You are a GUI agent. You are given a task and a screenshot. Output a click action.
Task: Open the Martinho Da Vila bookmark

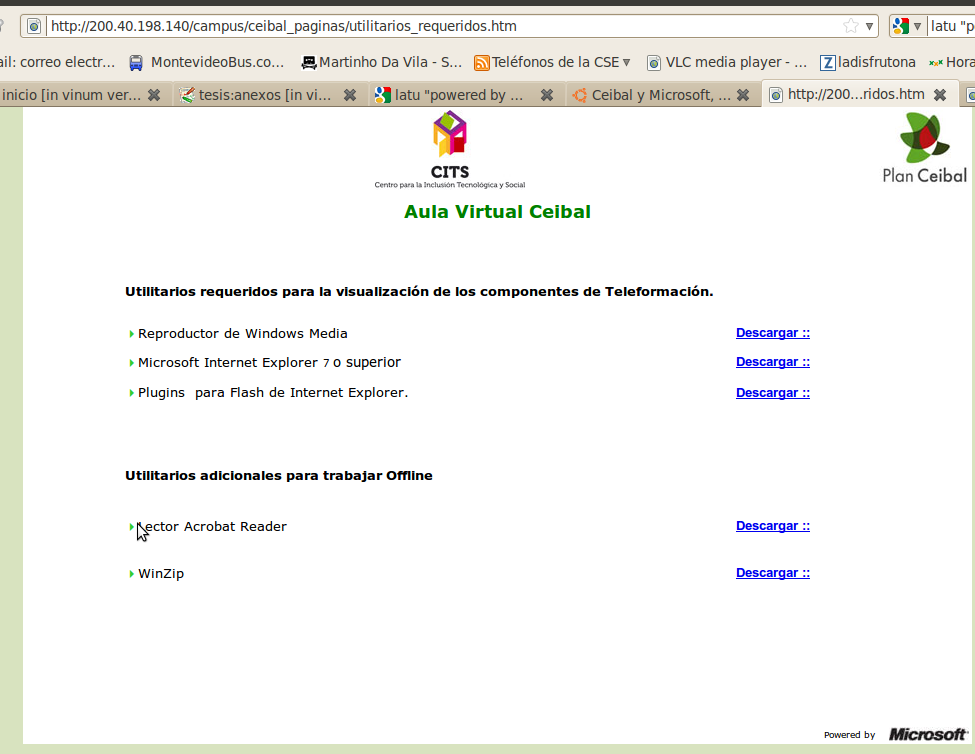pyautogui.click(x=381, y=62)
